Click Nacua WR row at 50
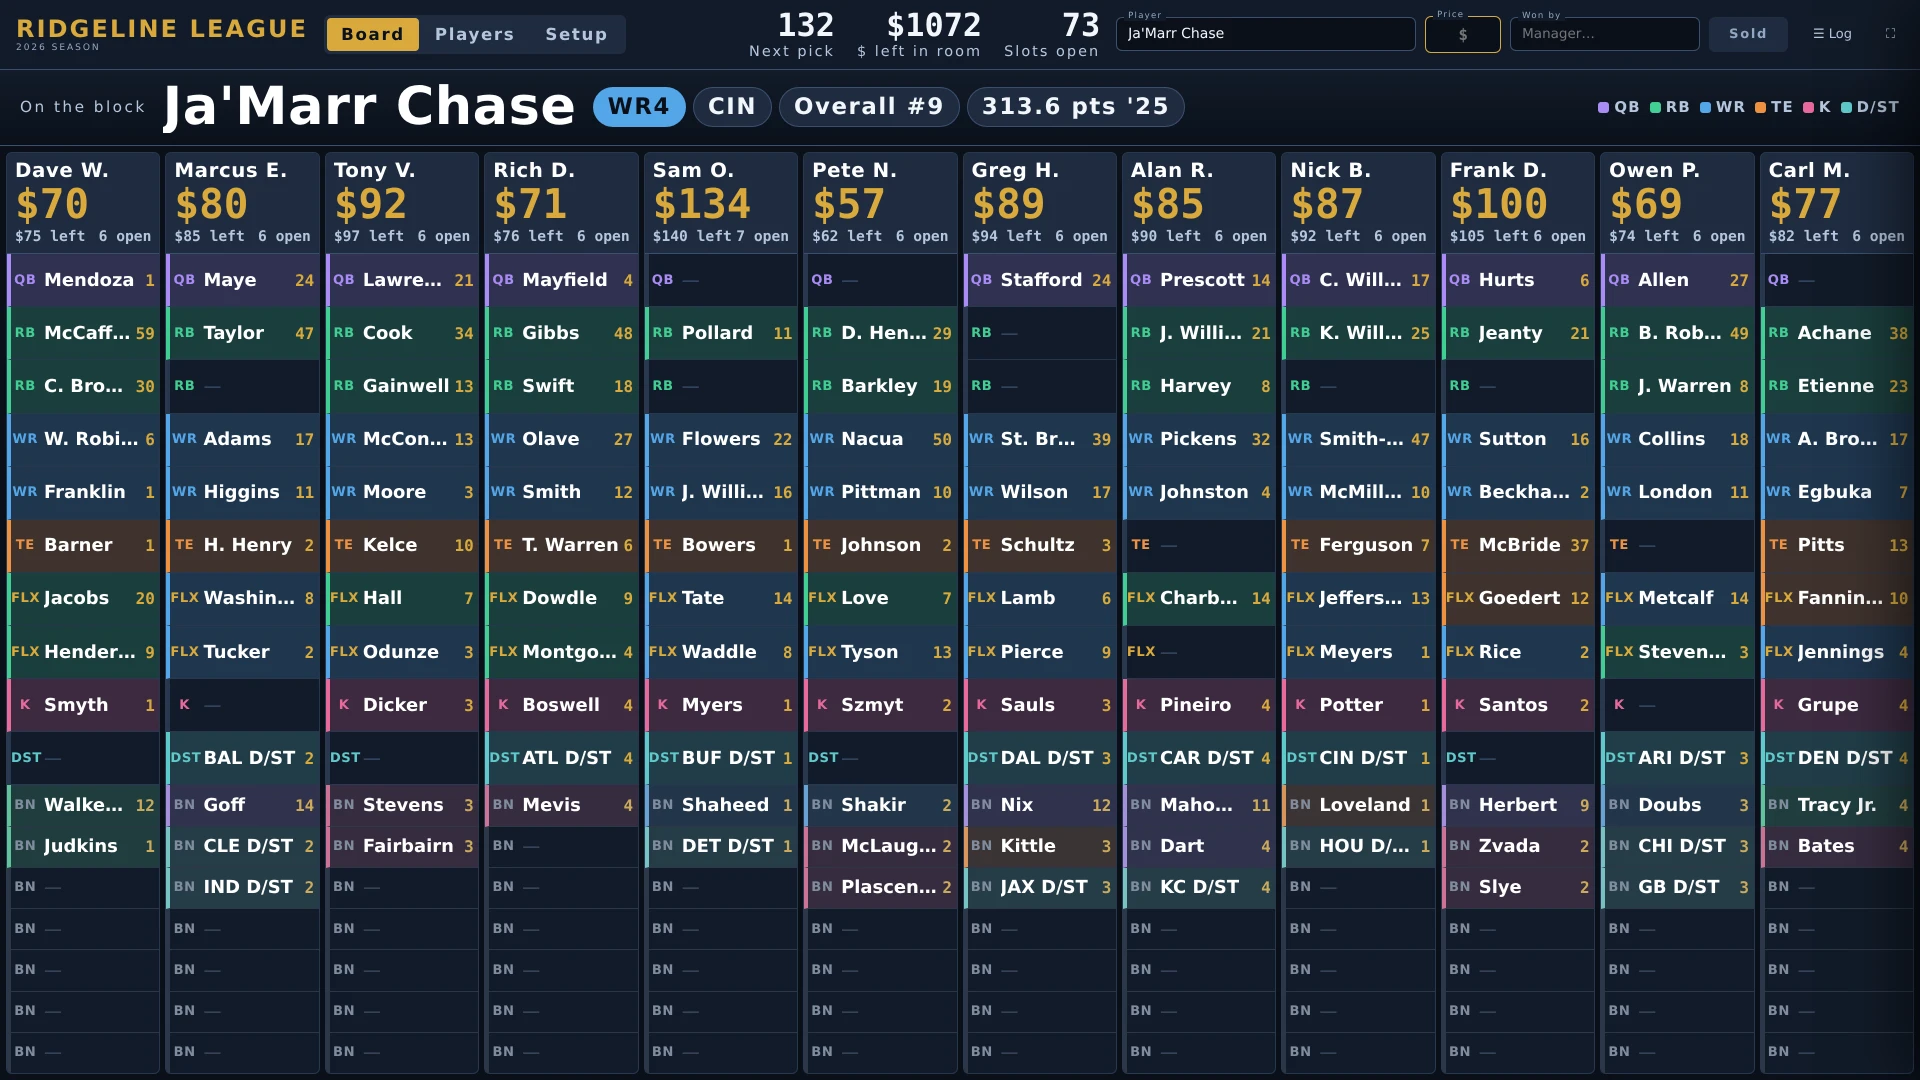The image size is (1920, 1080). coord(880,439)
